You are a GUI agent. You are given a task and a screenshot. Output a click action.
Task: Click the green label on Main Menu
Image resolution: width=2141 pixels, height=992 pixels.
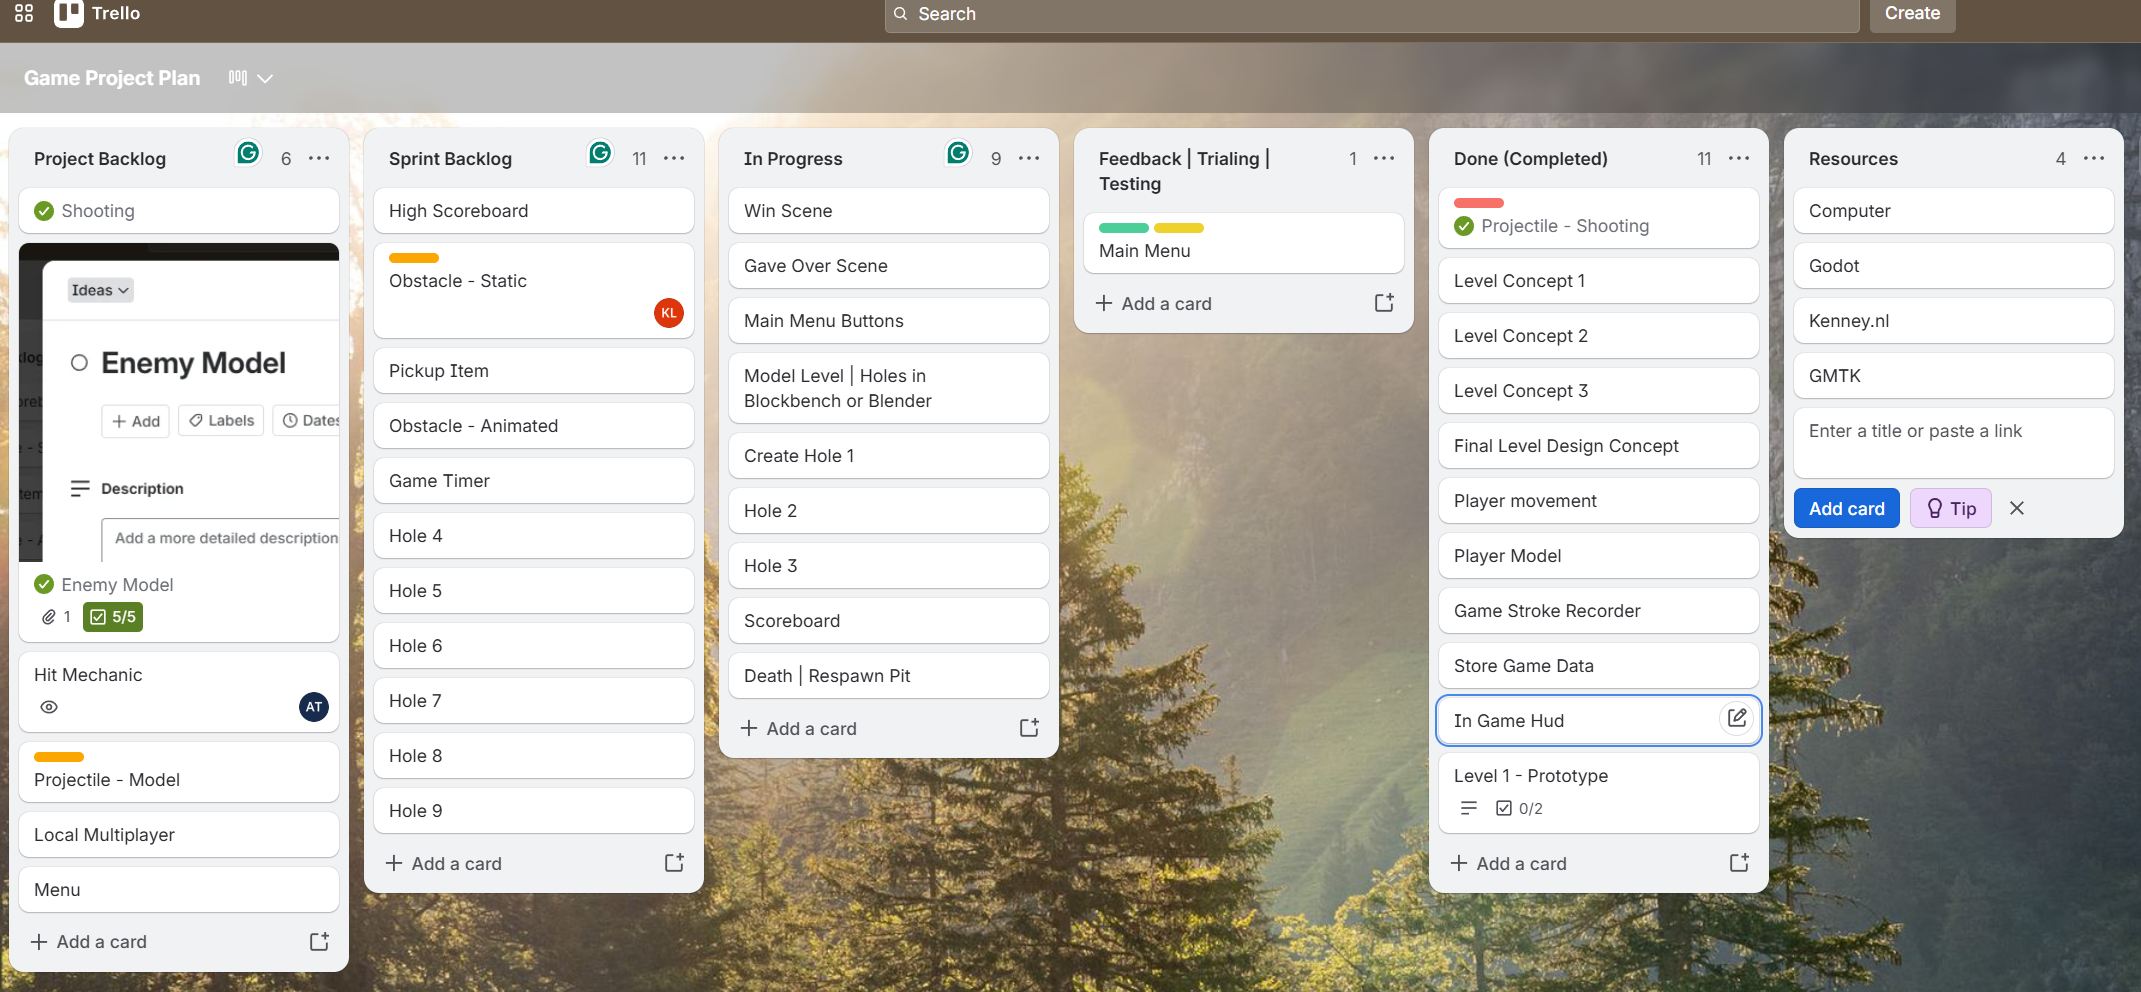pyautogui.click(x=1124, y=228)
